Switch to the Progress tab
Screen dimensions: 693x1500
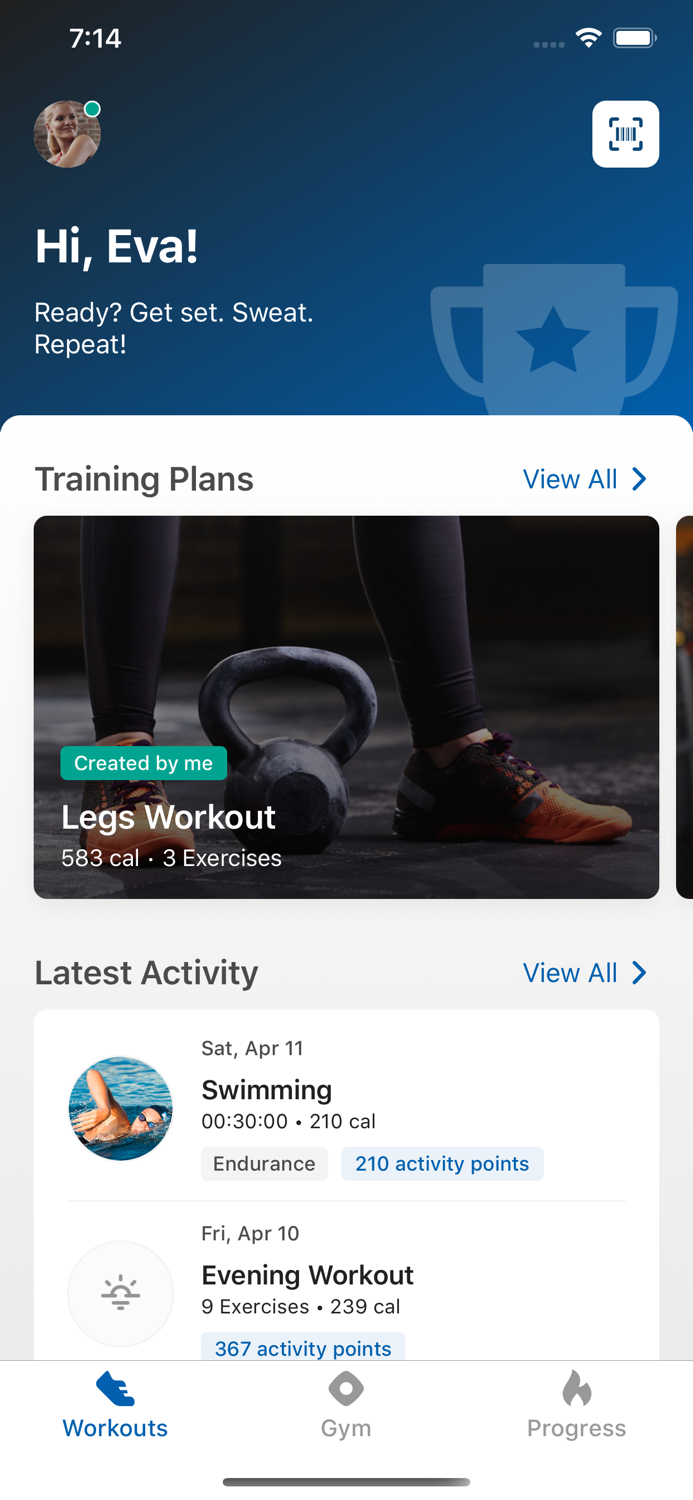pyautogui.click(x=577, y=1405)
